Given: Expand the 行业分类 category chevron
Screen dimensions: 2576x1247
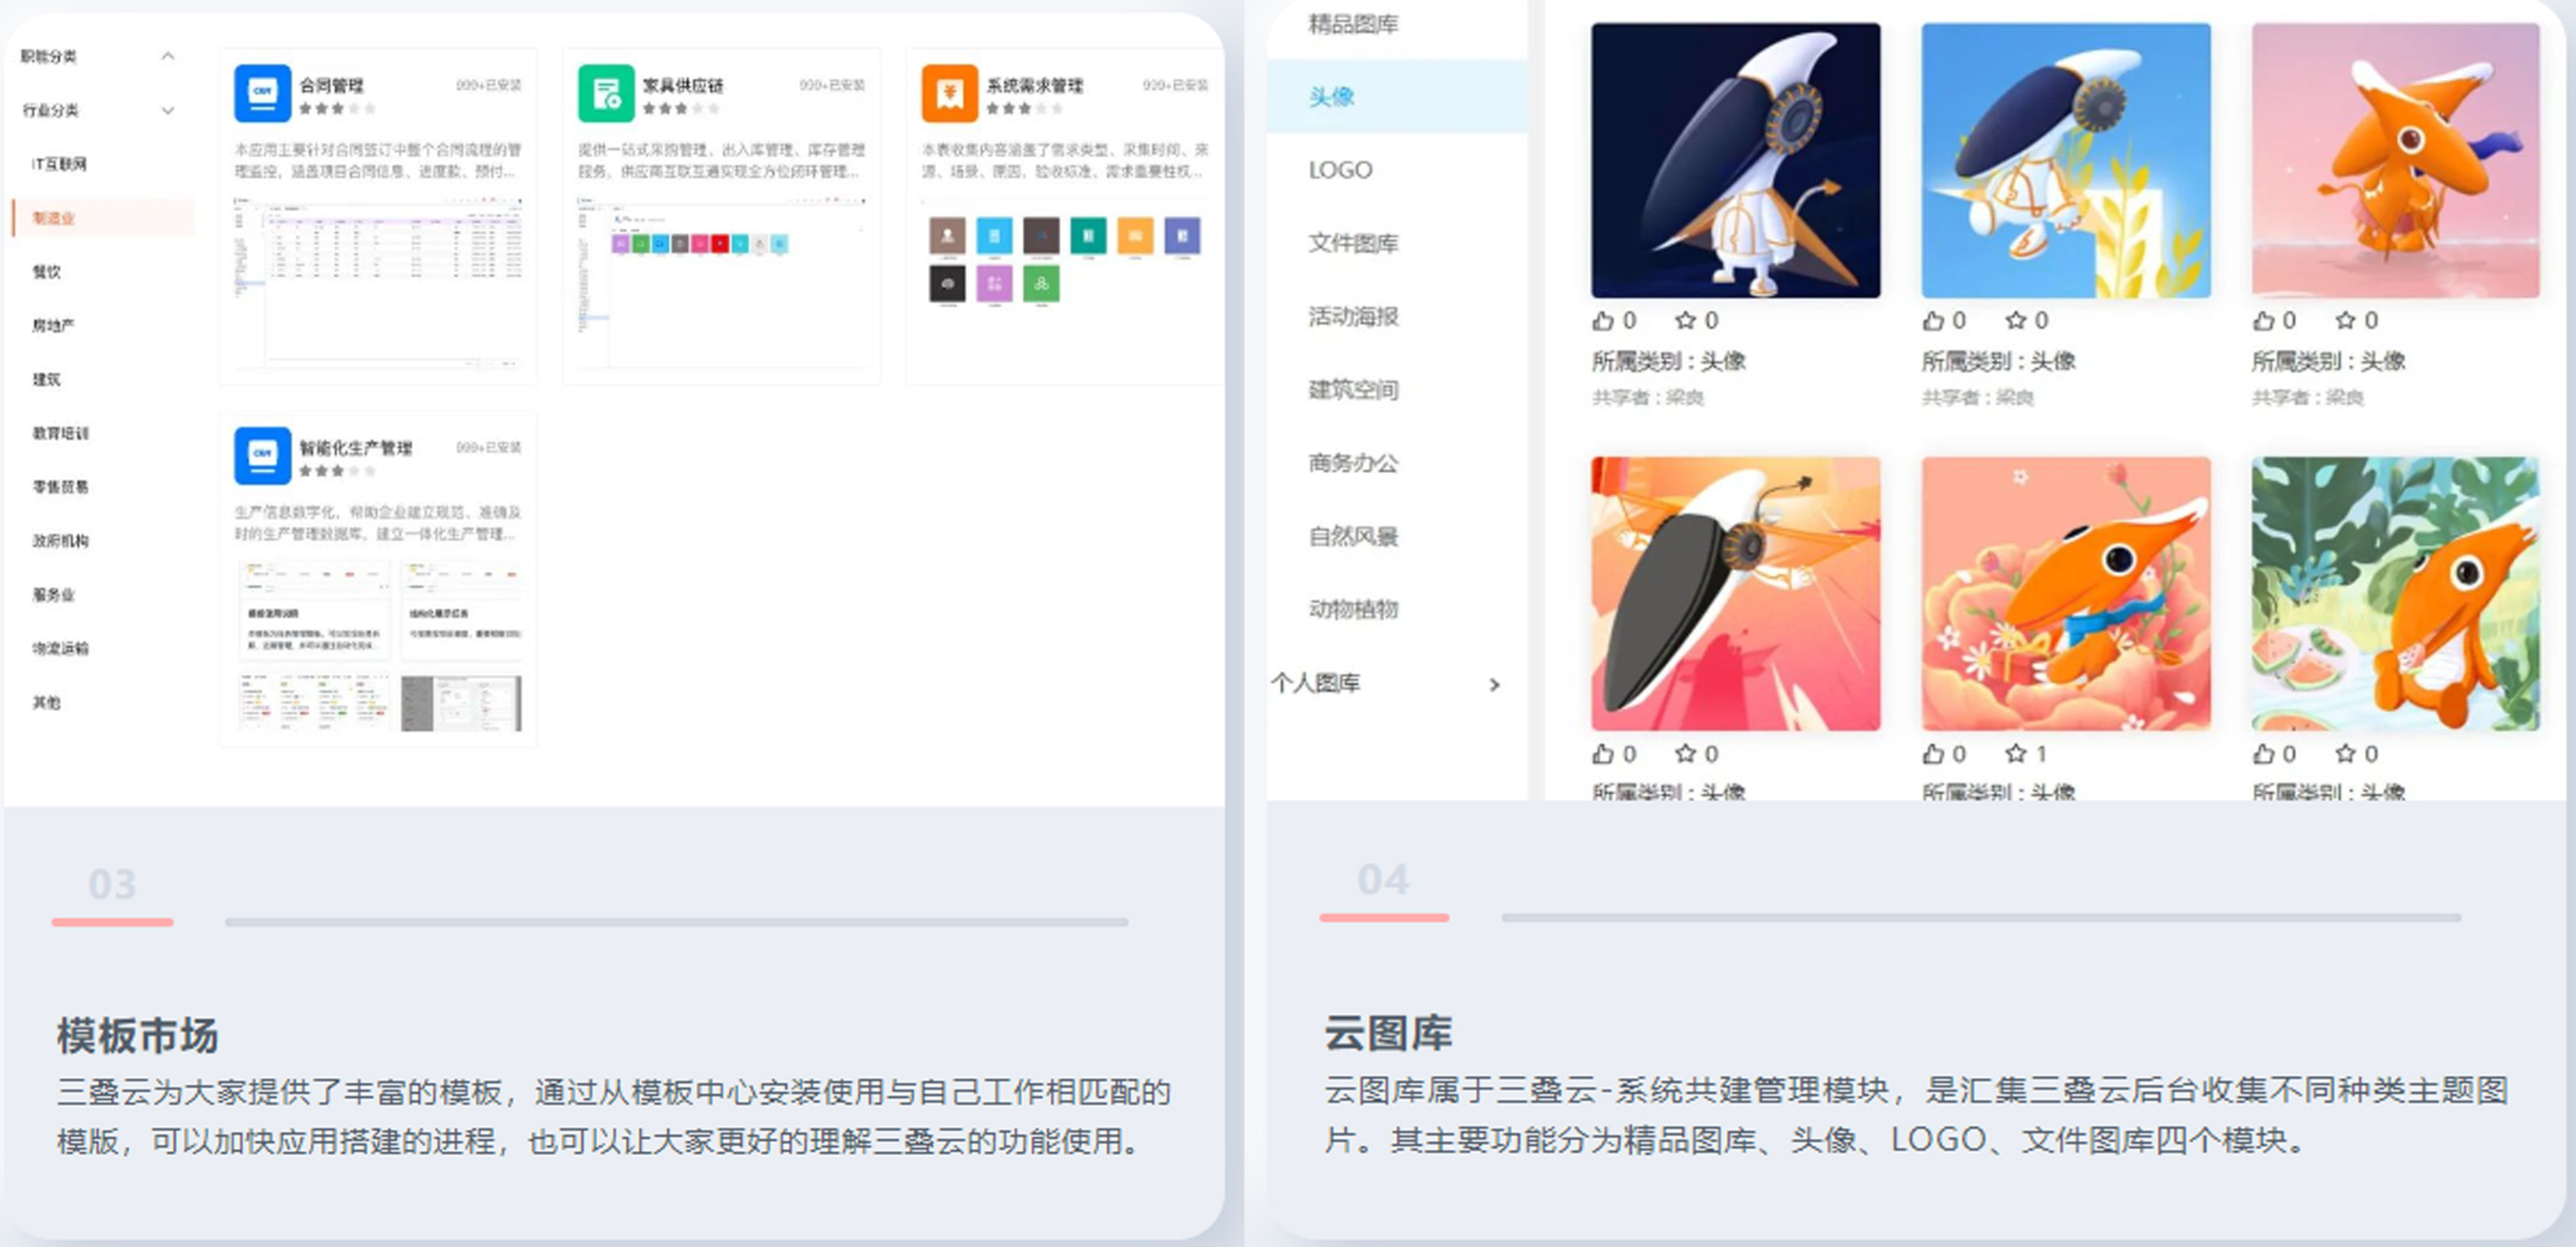Looking at the screenshot, I should tap(168, 110).
